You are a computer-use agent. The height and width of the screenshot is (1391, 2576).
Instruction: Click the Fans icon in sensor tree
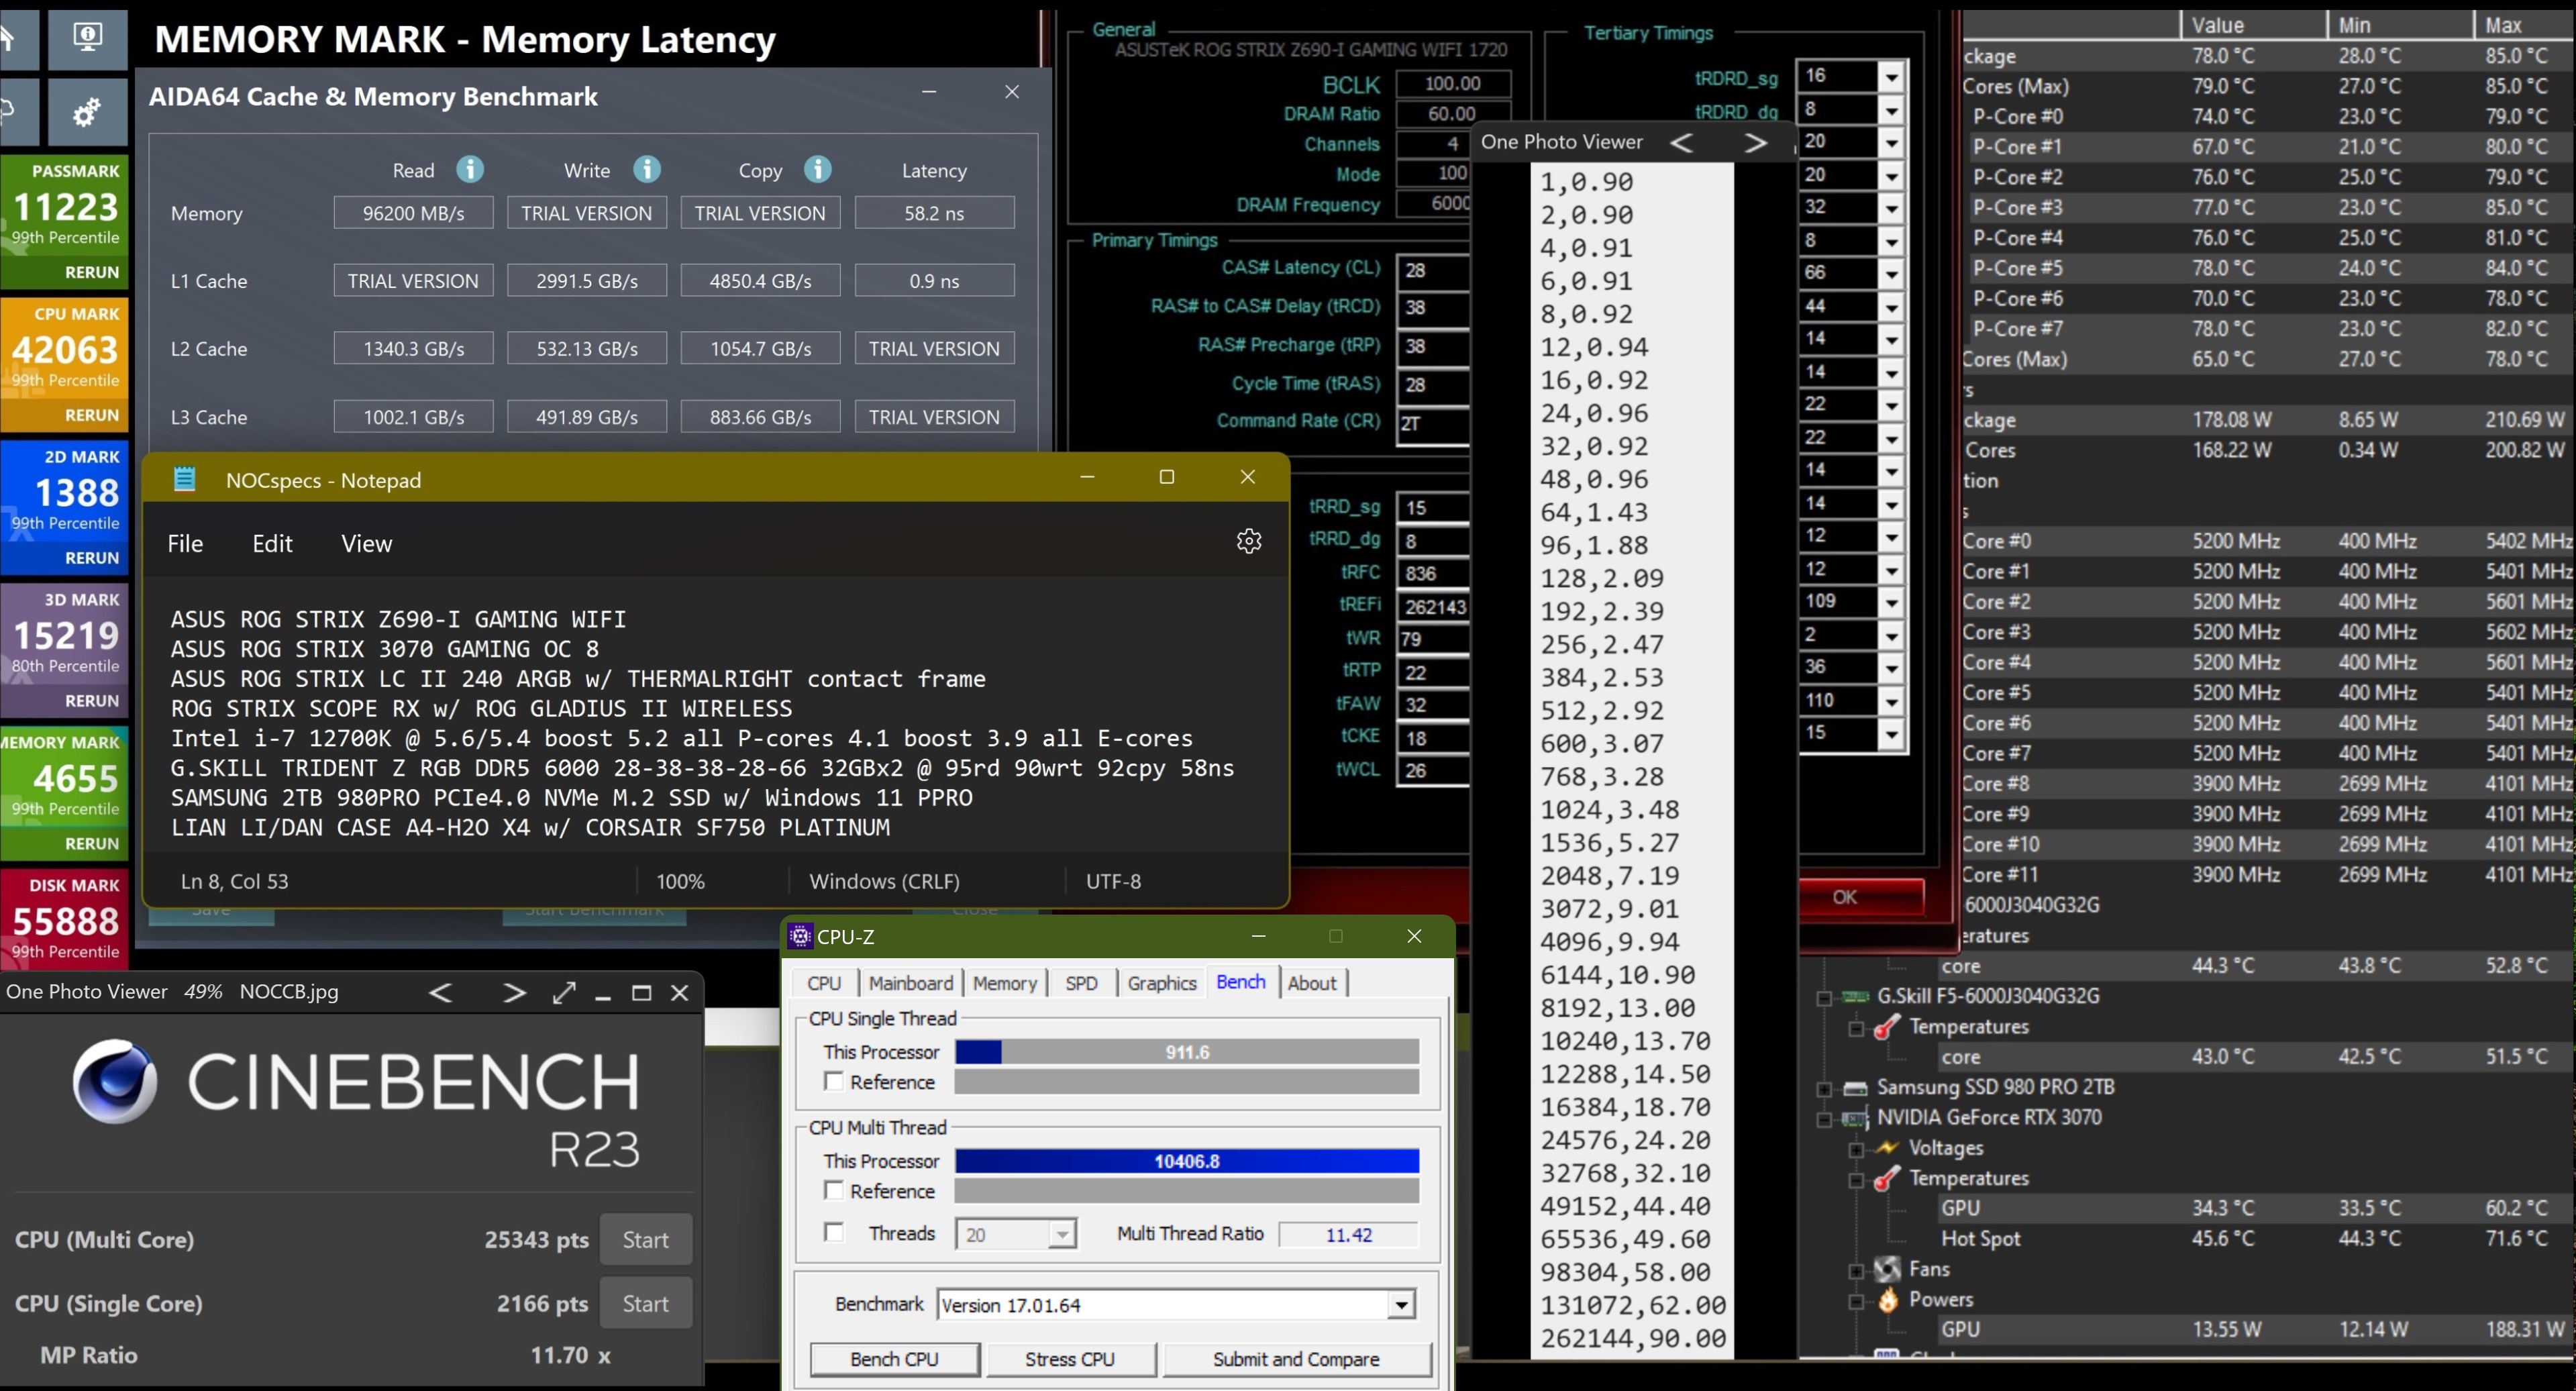point(1887,1269)
